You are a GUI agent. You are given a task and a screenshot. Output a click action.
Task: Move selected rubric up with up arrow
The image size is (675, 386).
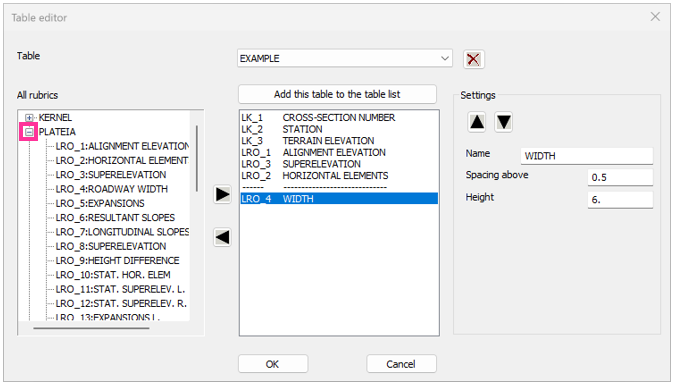(477, 122)
